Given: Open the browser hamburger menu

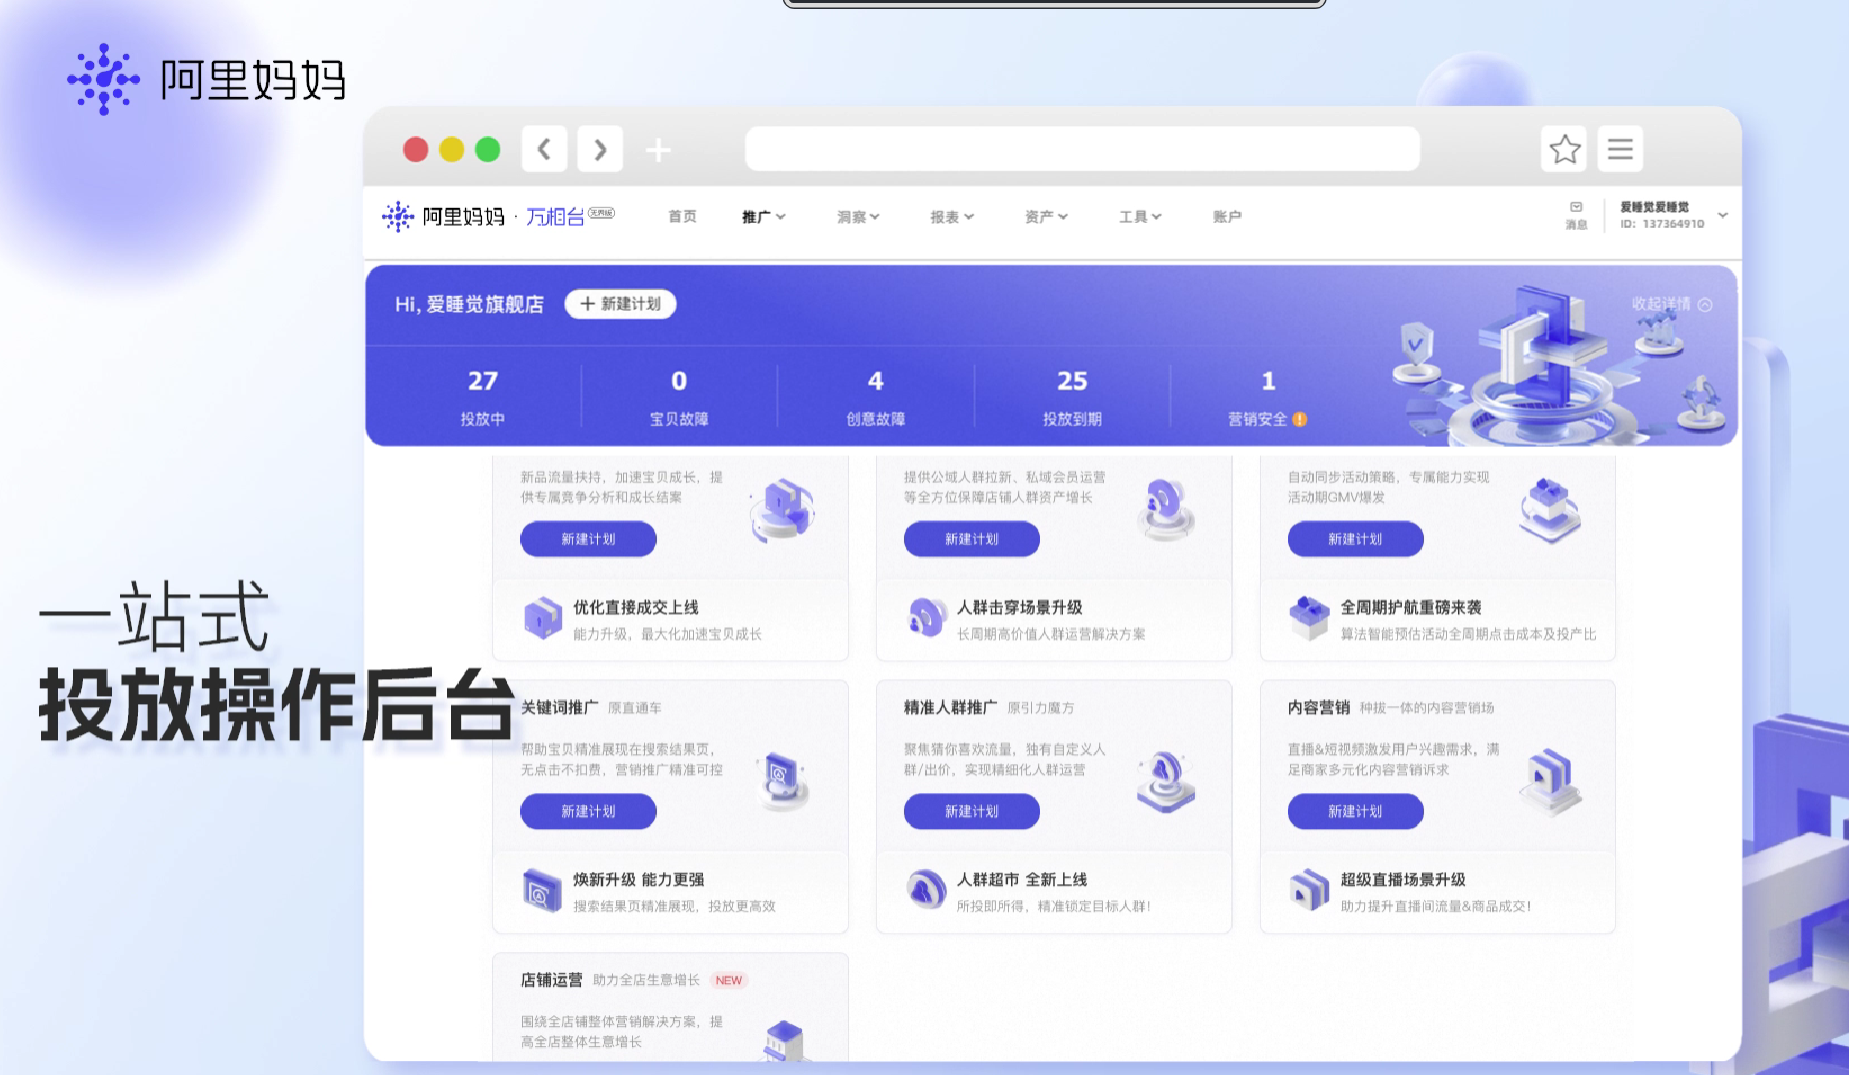Looking at the screenshot, I should [1620, 149].
